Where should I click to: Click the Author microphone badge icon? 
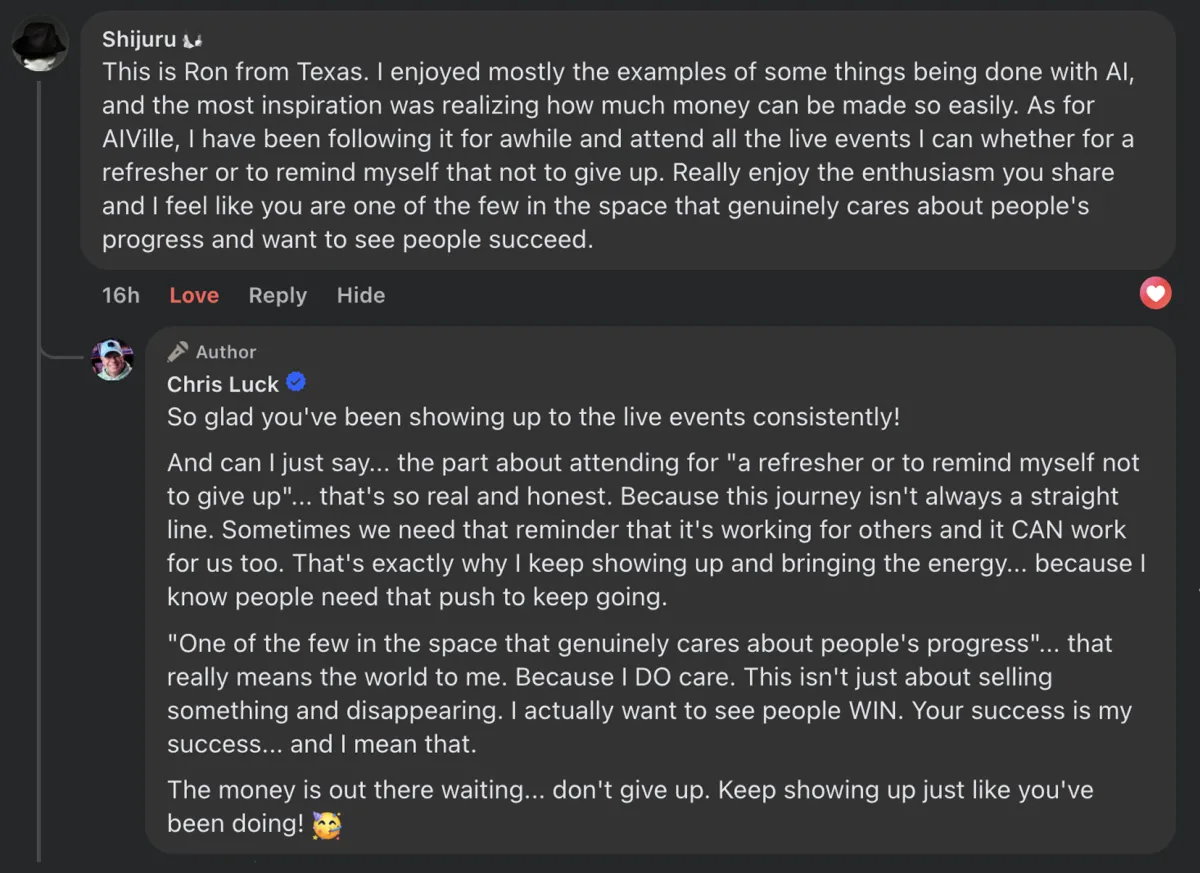point(178,351)
